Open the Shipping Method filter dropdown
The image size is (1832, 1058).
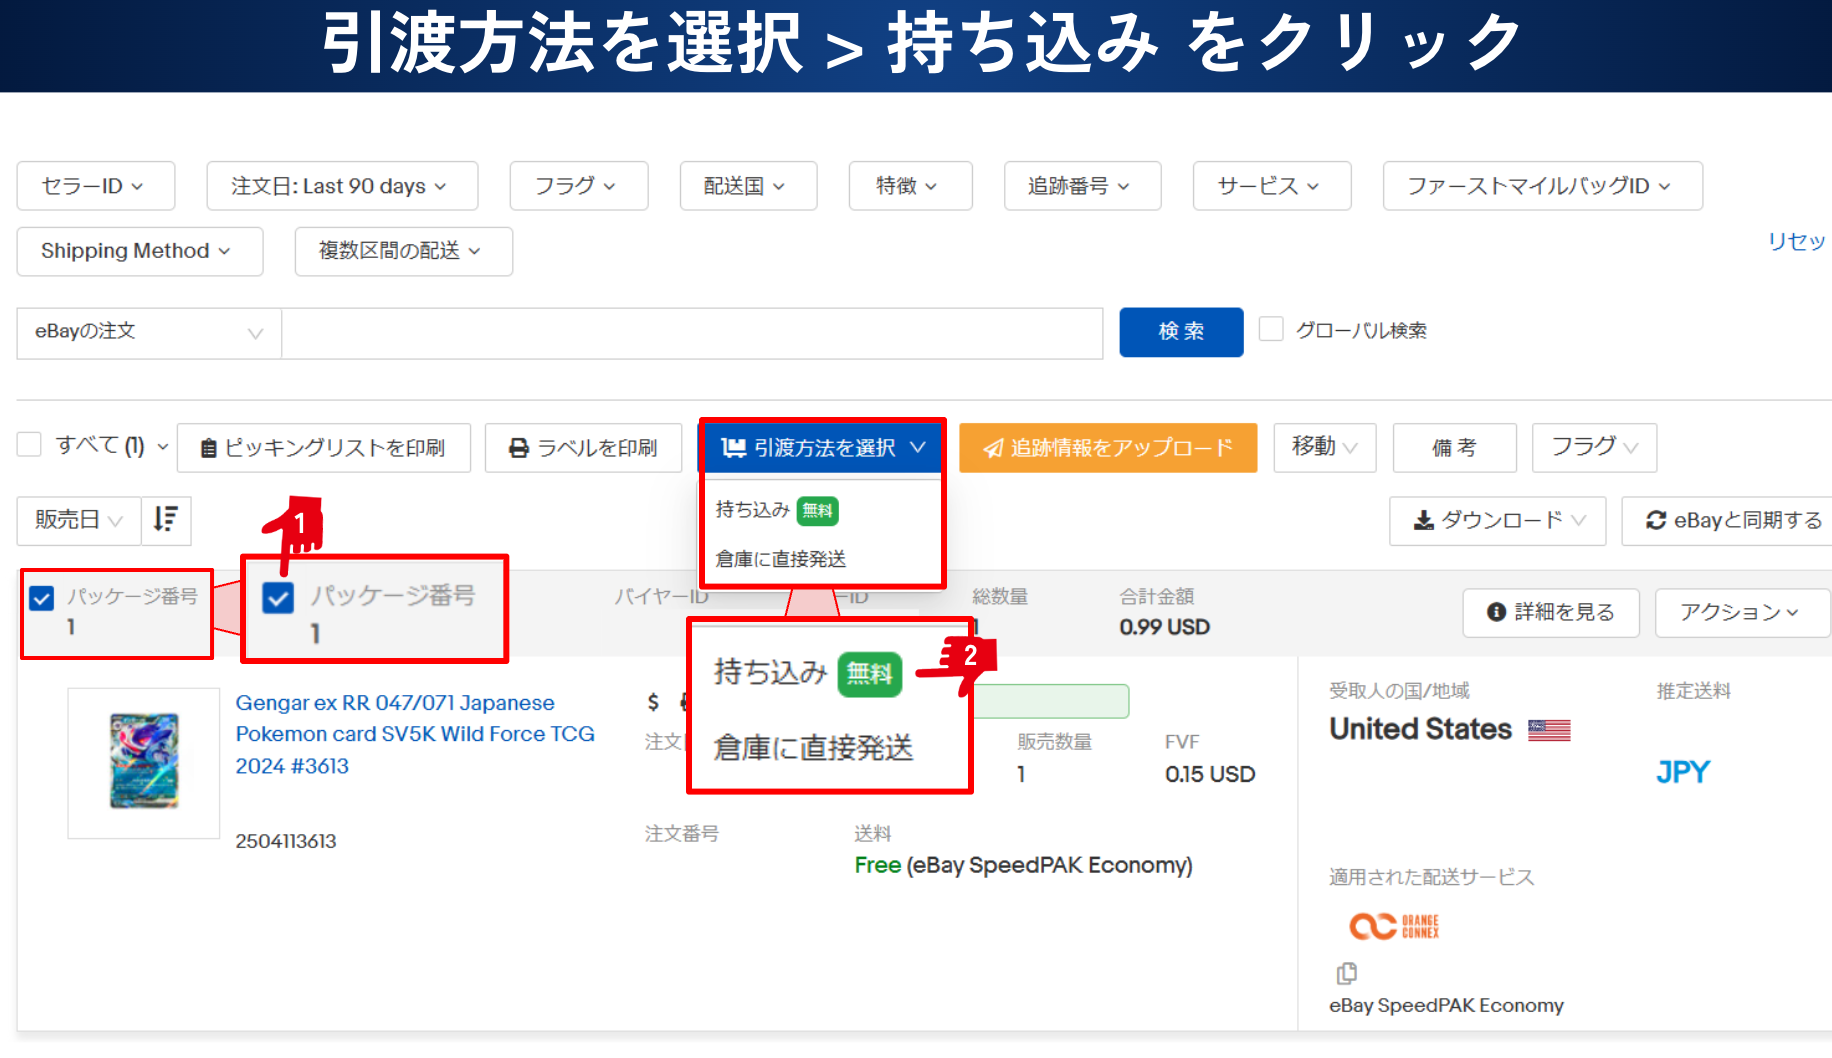pos(139,251)
